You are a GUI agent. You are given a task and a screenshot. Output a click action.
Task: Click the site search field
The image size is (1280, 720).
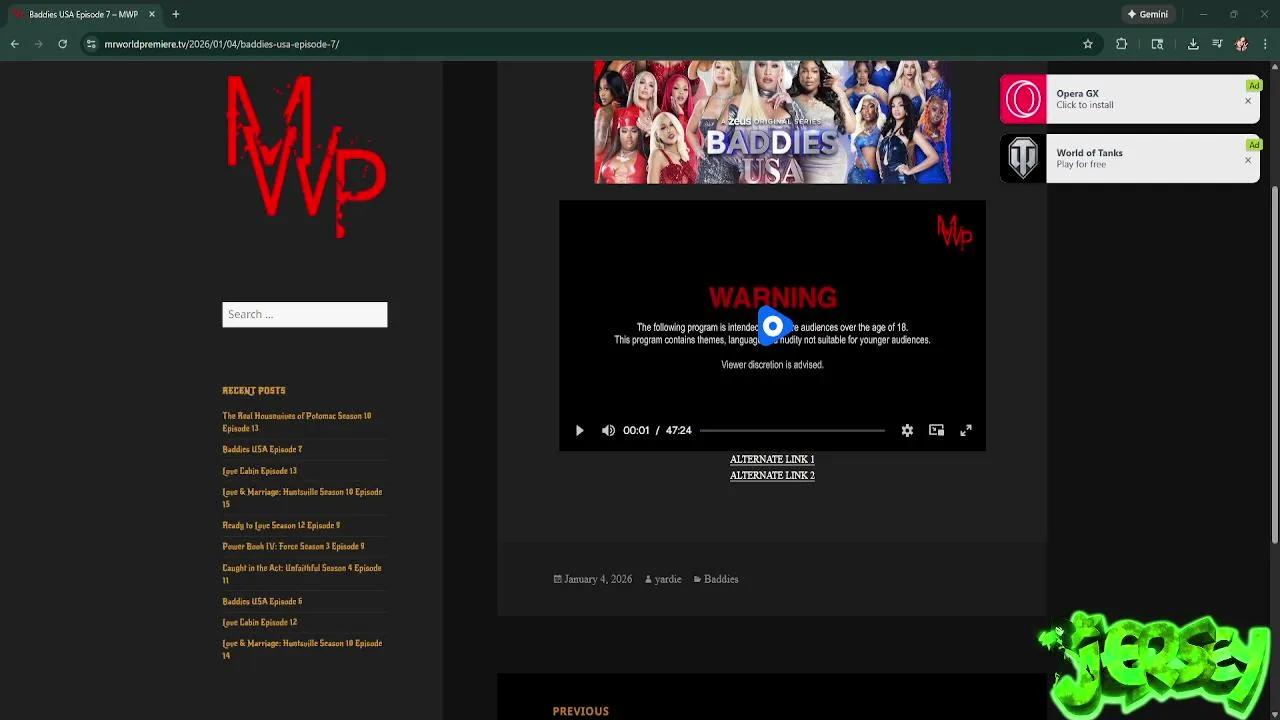click(x=304, y=314)
